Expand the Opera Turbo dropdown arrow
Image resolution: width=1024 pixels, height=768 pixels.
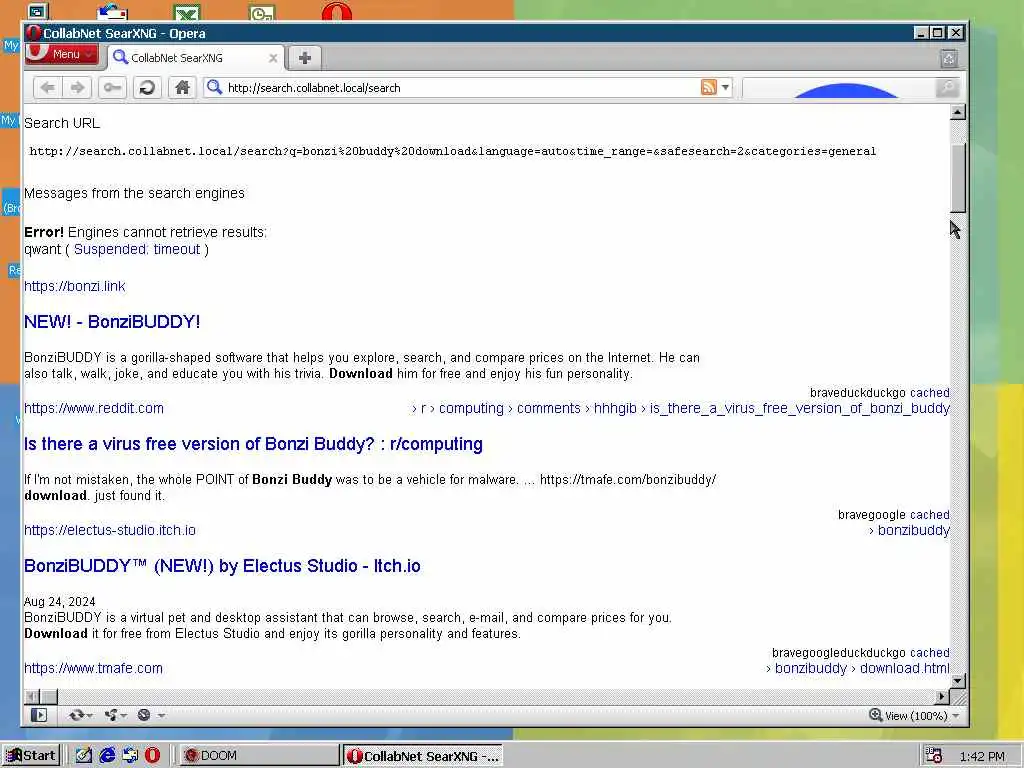click(161, 716)
